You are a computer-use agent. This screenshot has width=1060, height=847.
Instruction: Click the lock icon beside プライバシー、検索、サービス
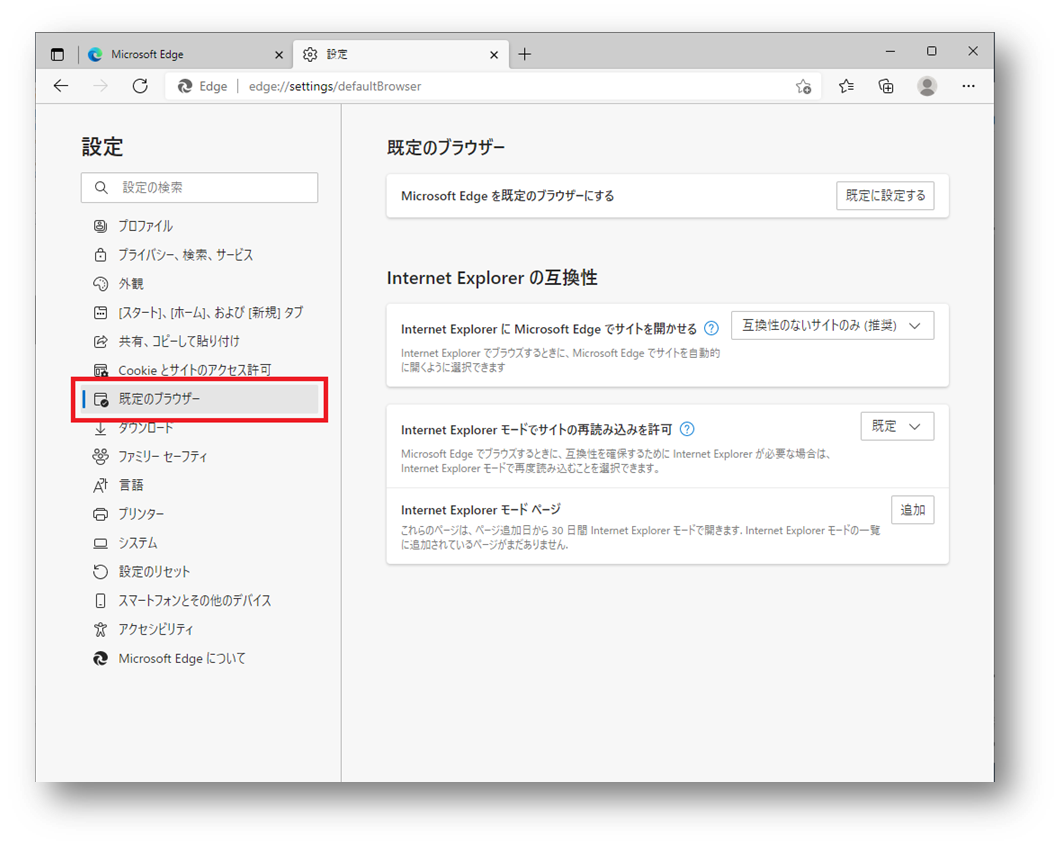(x=100, y=255)
